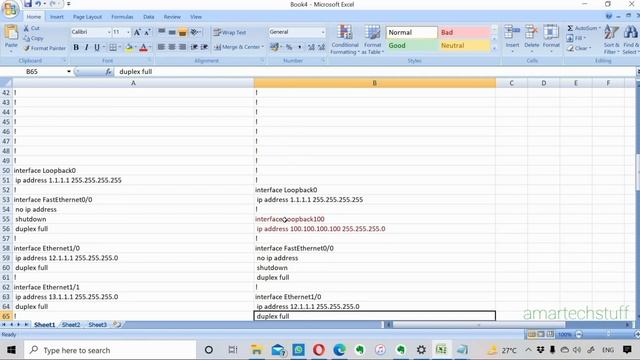Switch to the Page Layout tab

coord(87,17)
